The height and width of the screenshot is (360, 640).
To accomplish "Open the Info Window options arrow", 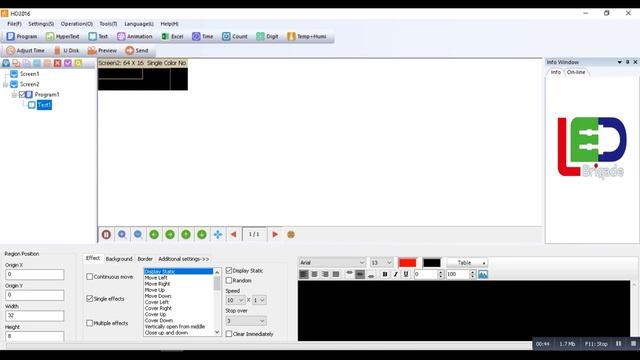I will pyautogui.click(x=620, y=62).
